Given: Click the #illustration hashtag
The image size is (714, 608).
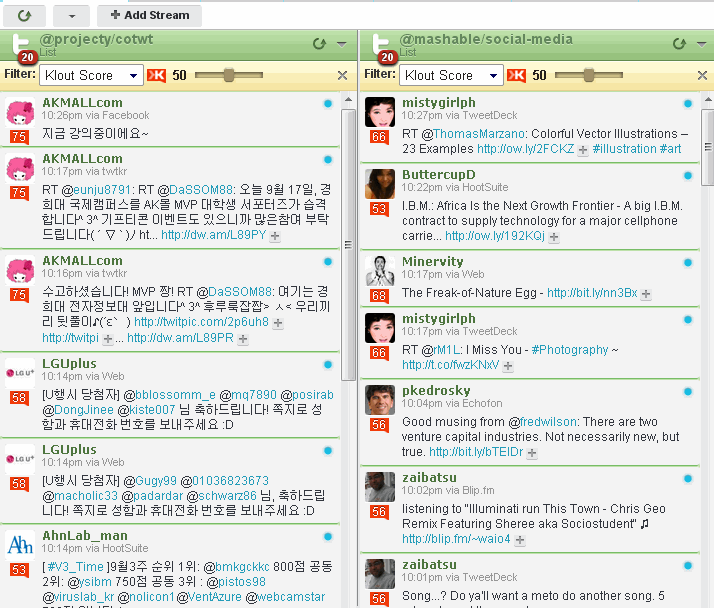Looking at the screenshot, I should click(625, 148).
